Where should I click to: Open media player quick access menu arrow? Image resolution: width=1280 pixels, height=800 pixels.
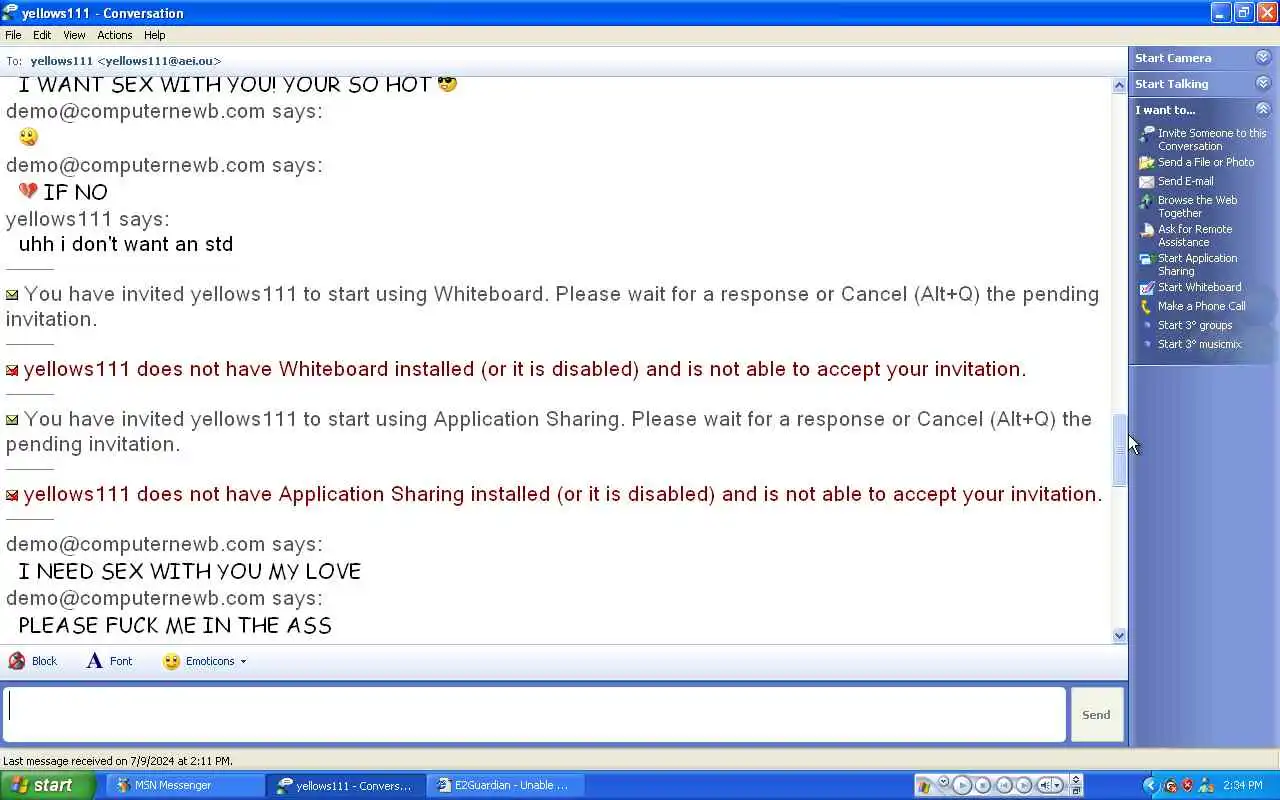click(943, 781)
